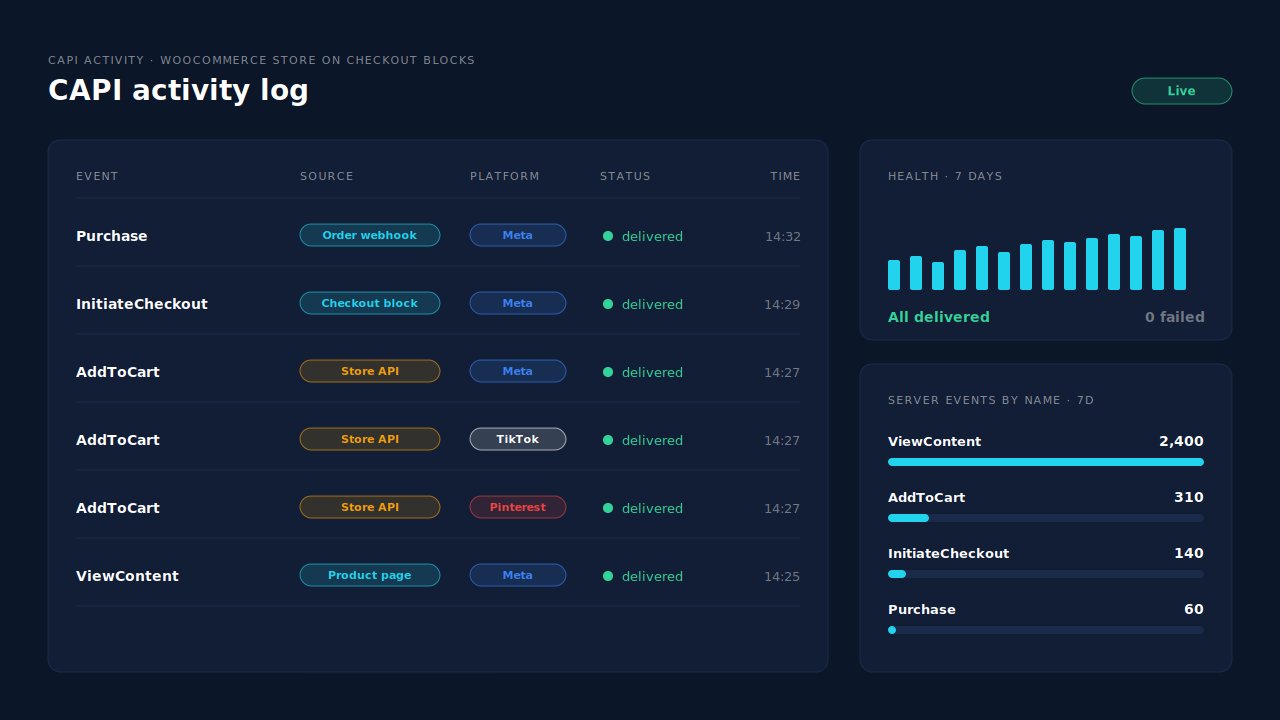Click the Product page source tag
Screen dimensions: 1280x720
pos(370,575)
